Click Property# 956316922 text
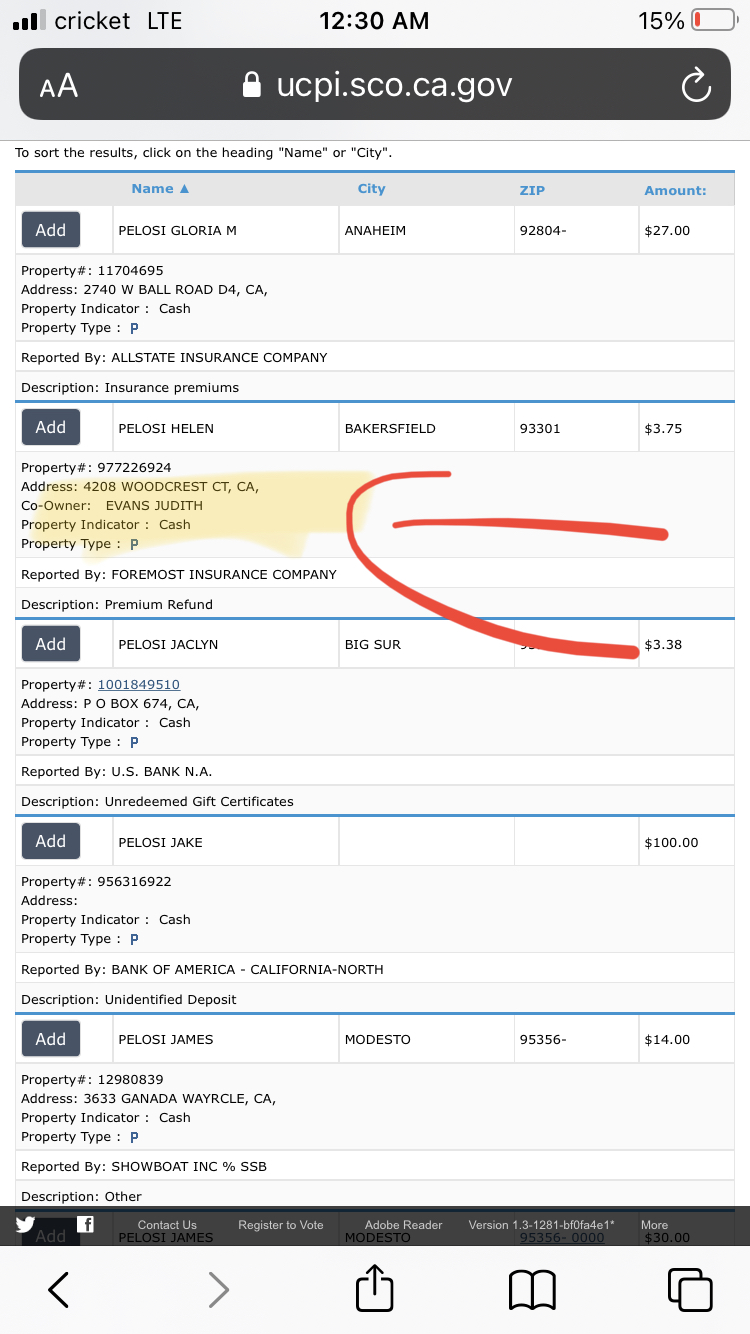750x1334 pixels. 96,882
